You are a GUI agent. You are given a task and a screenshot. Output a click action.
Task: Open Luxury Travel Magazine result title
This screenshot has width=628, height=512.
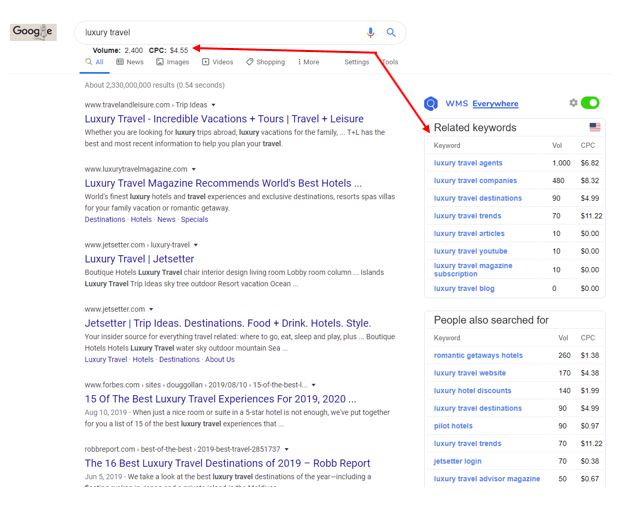(223, 183)
